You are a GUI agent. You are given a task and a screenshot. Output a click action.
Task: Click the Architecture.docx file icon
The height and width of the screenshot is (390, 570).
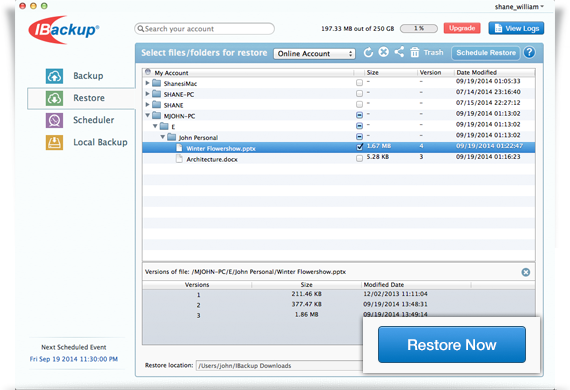[x=179, y=159]
